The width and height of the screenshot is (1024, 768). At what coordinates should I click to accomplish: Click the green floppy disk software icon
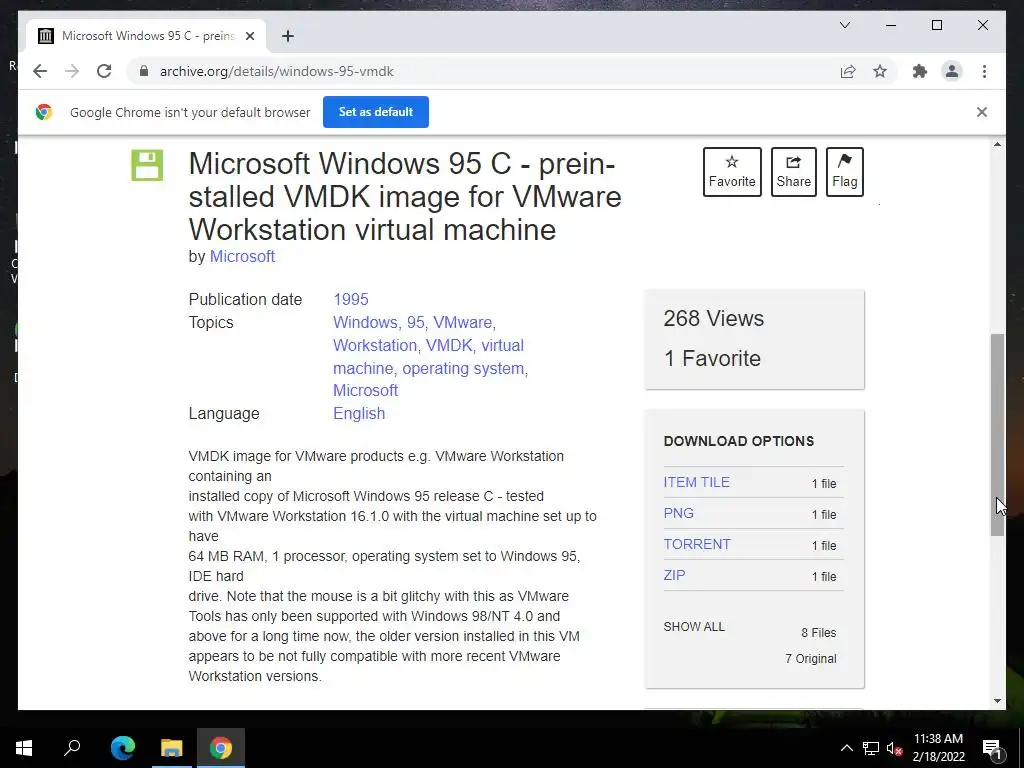pos(147,165)
